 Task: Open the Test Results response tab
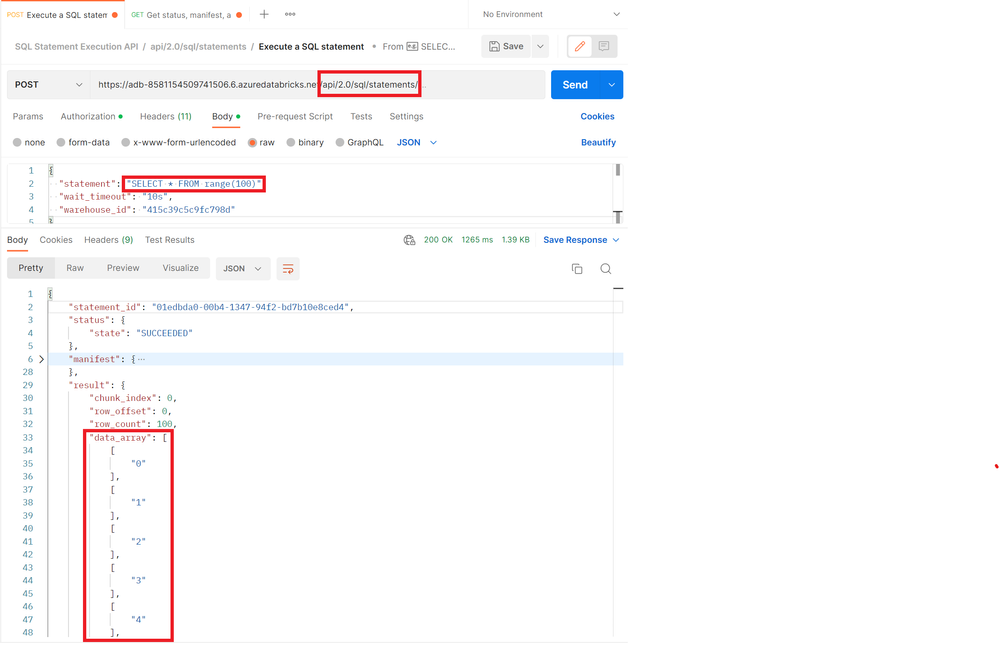(169, 240)
